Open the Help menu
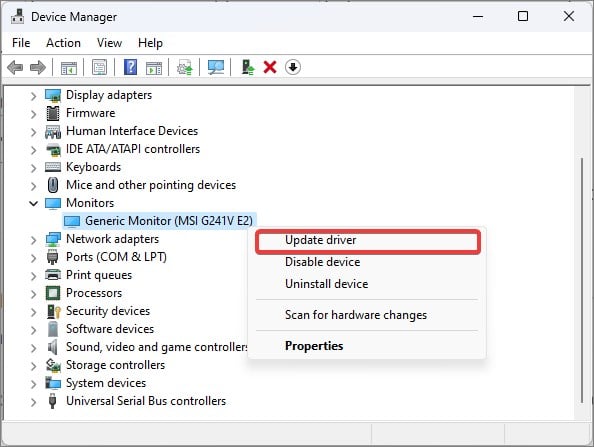The width and height of the screenshot is (594, 447). (150, 43)
